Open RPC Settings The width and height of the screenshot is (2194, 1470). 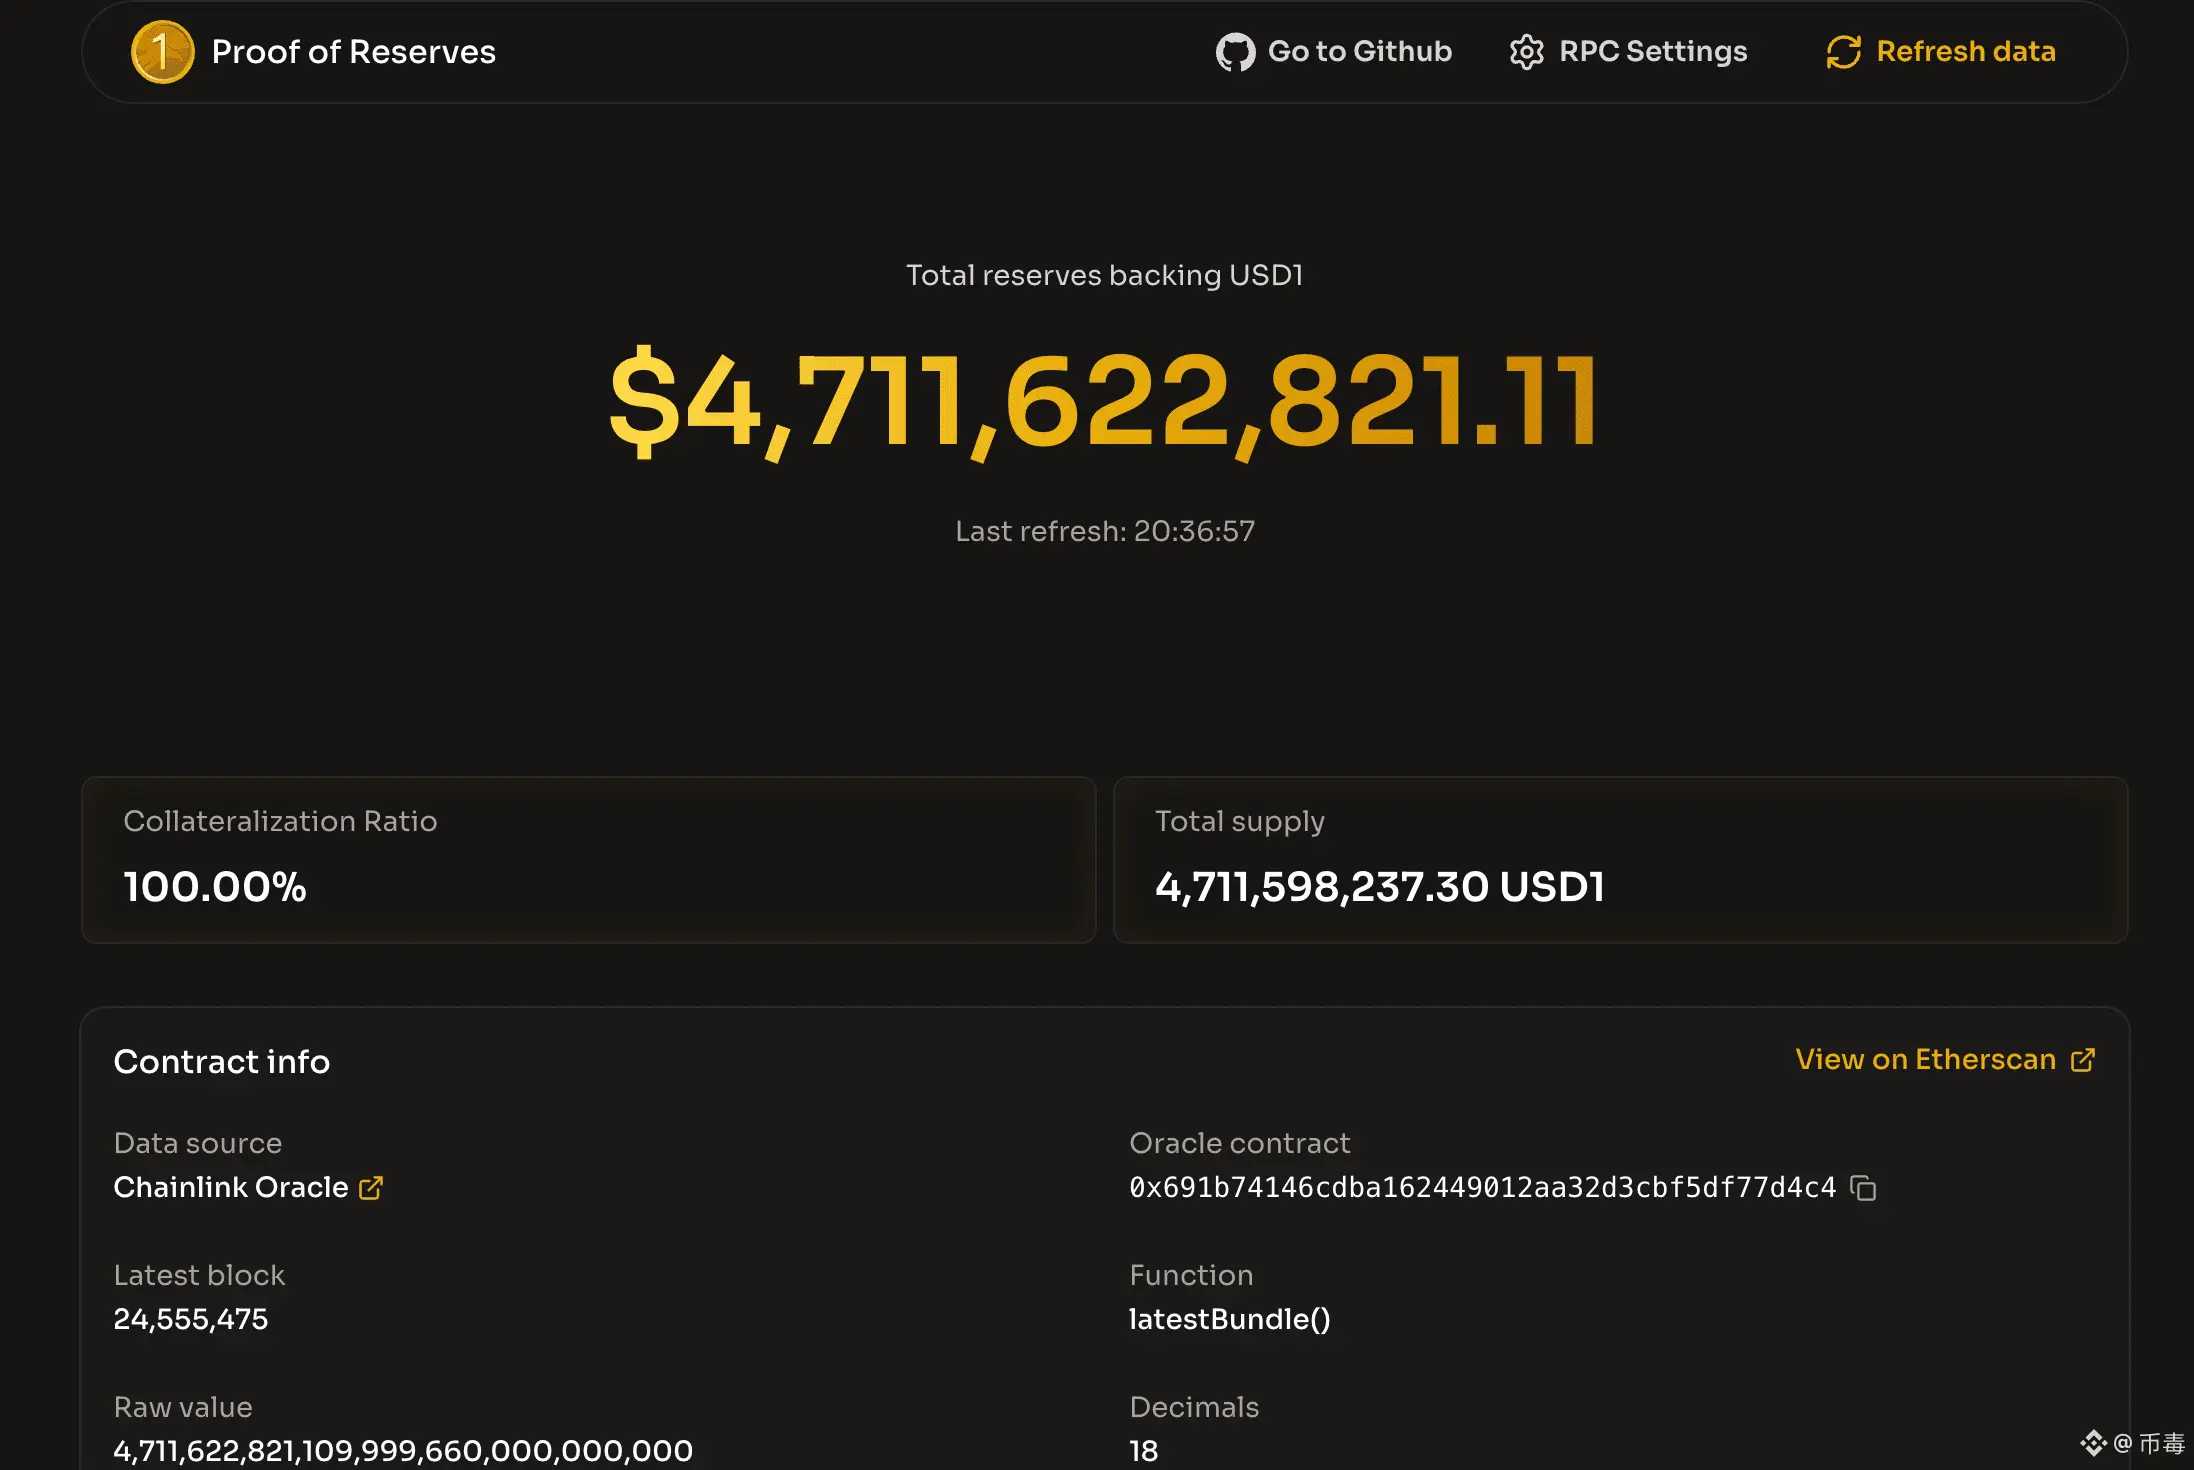pos(1652,52)
